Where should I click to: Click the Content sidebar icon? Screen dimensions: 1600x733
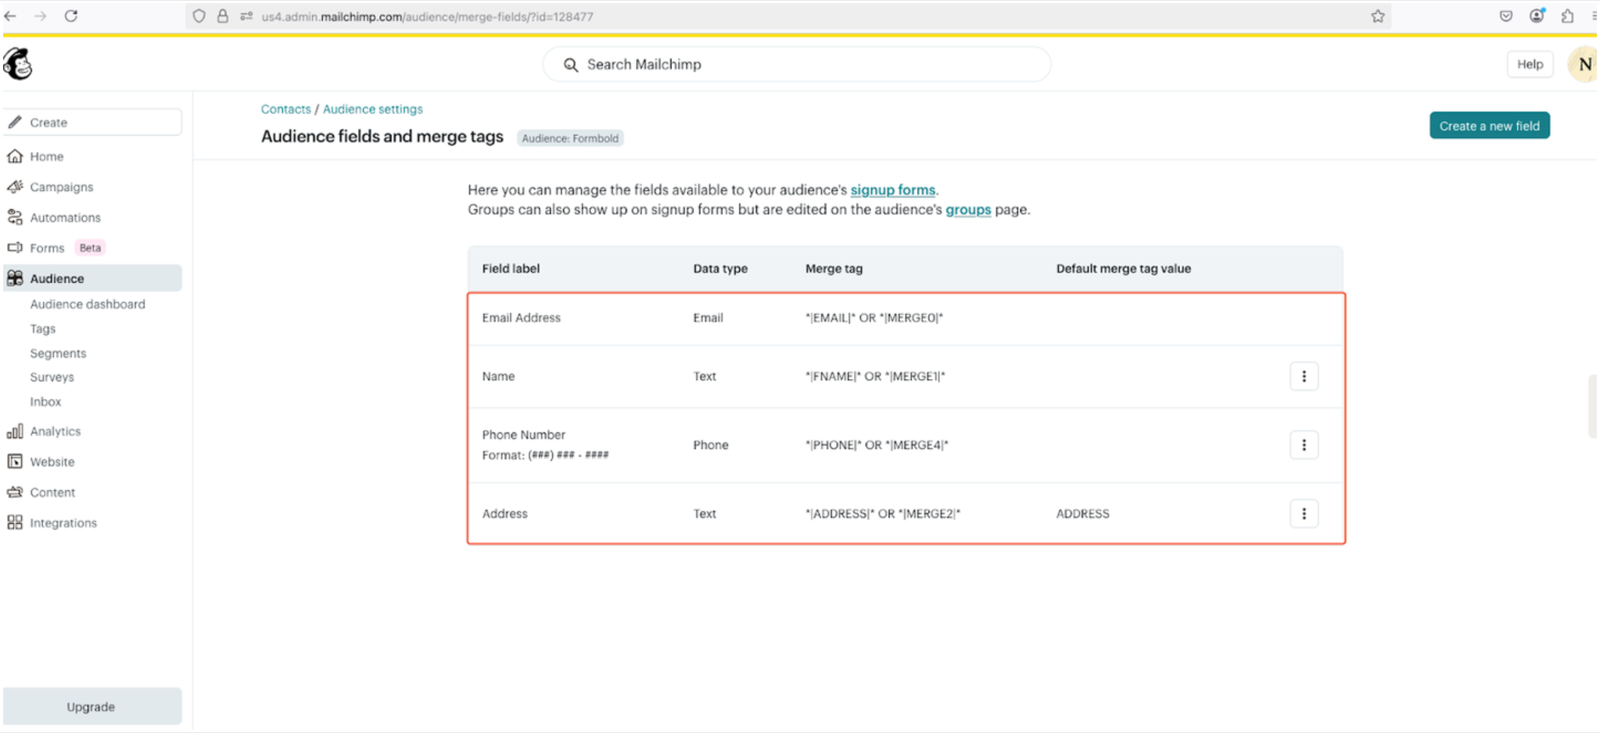(x=15, y=492)
